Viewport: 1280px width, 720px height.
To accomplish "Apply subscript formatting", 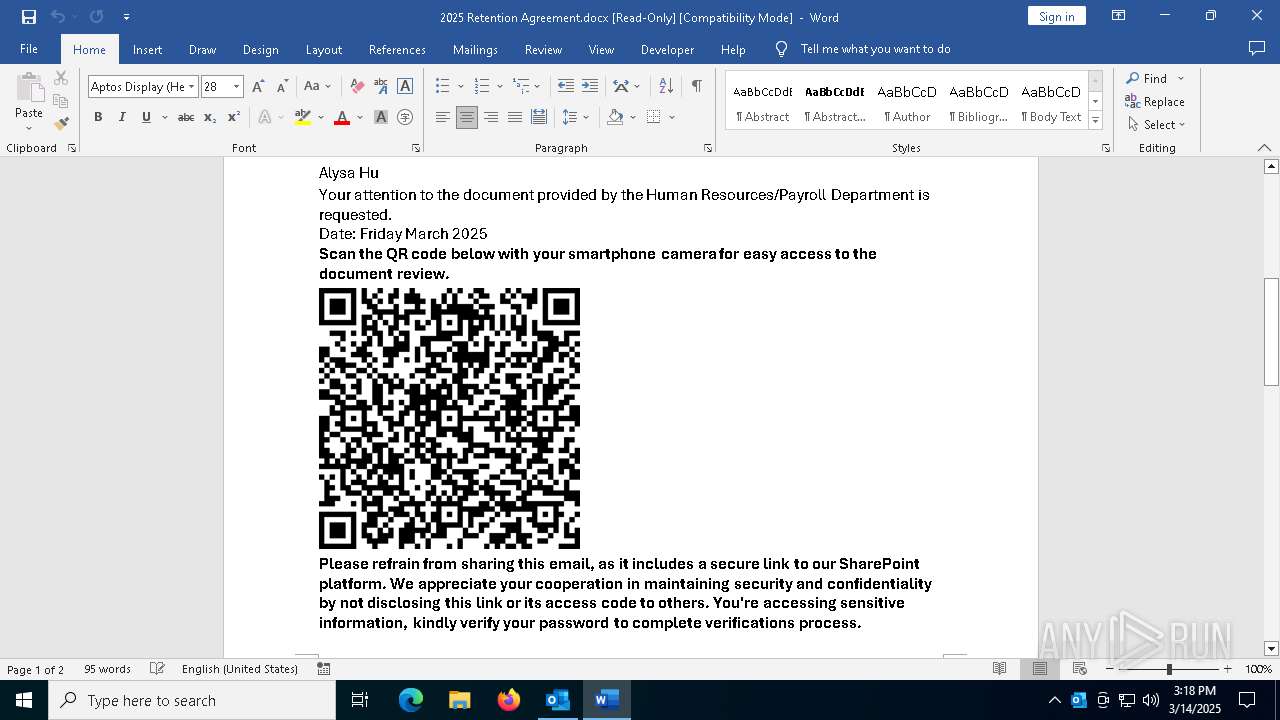I will pos(210,117).
